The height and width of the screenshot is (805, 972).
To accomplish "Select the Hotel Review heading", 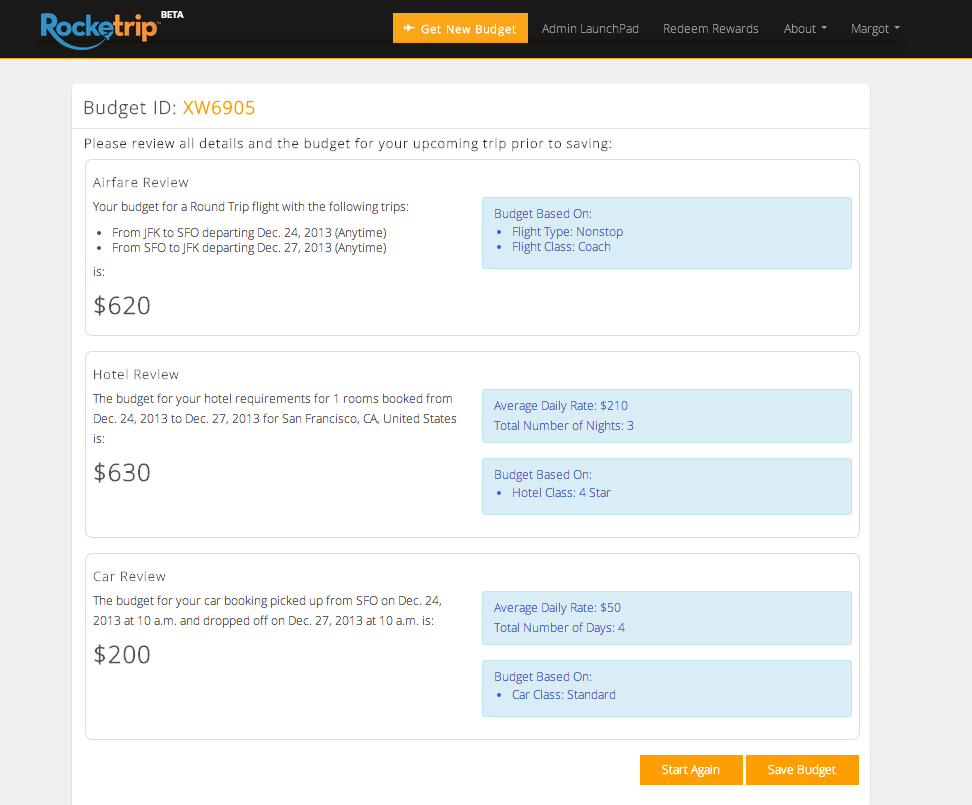I will pos(136,375).
